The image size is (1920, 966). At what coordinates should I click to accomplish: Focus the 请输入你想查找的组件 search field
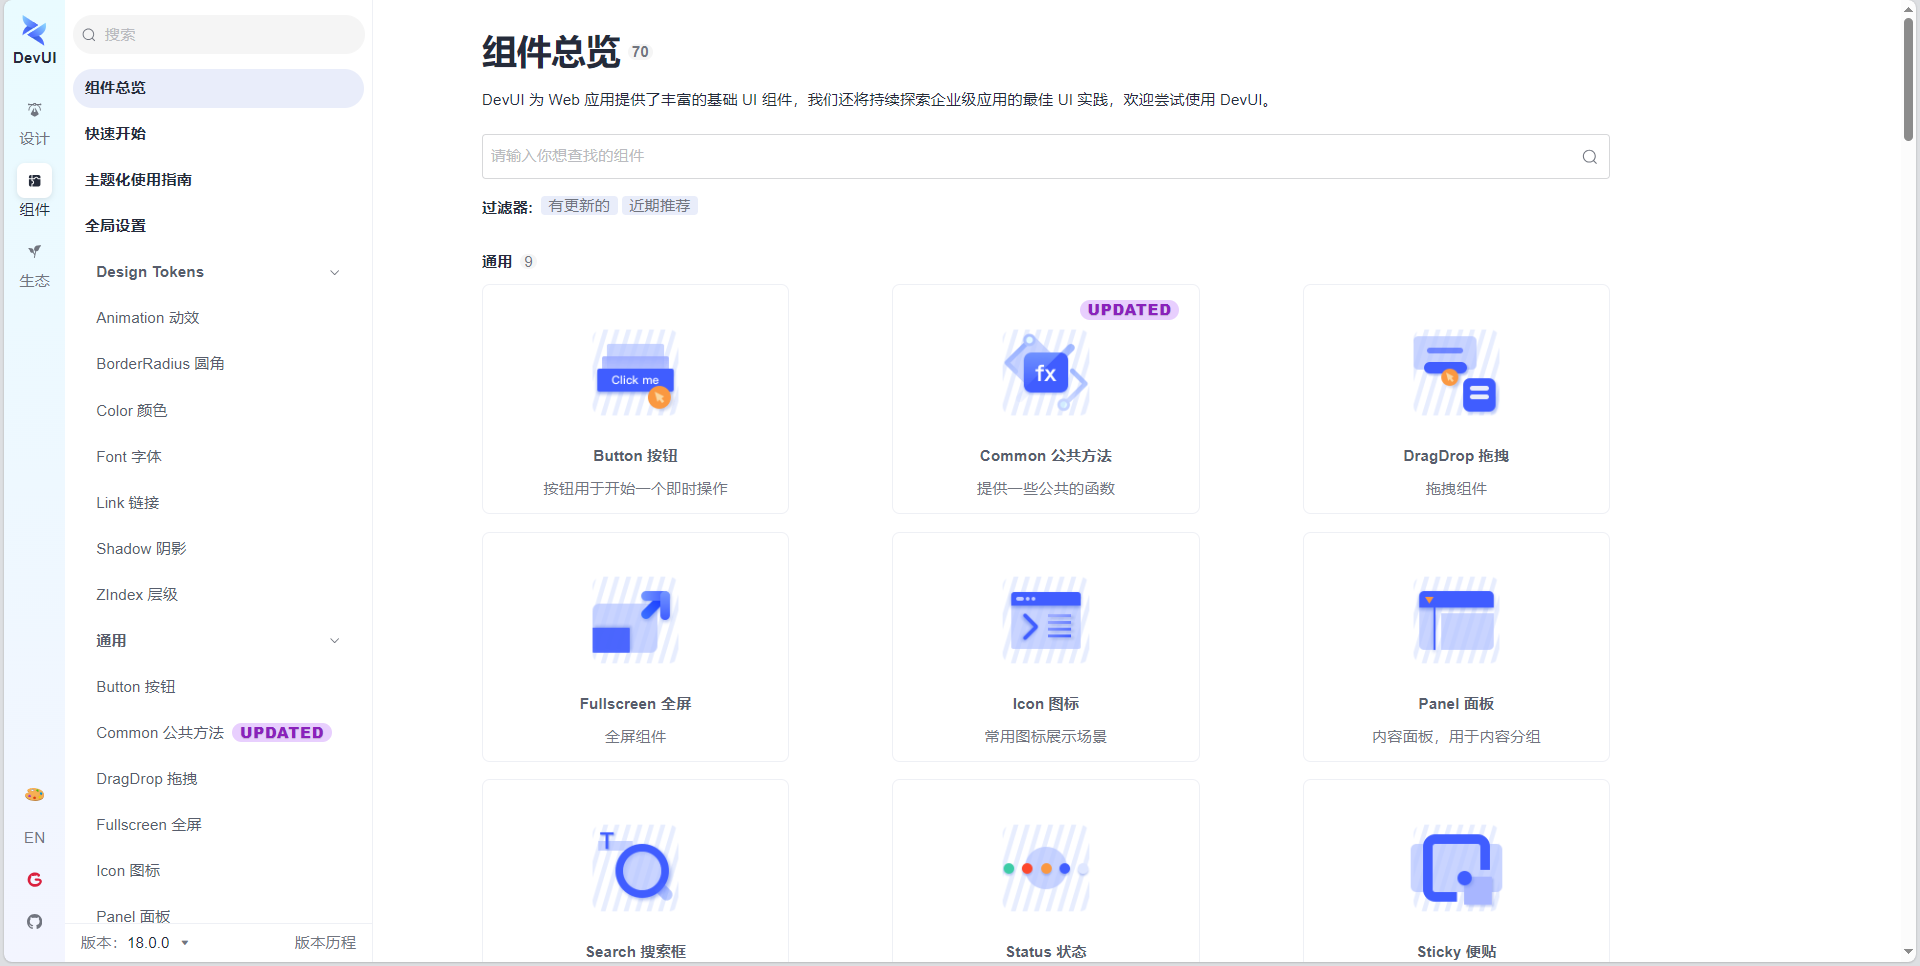point(1045,157)
